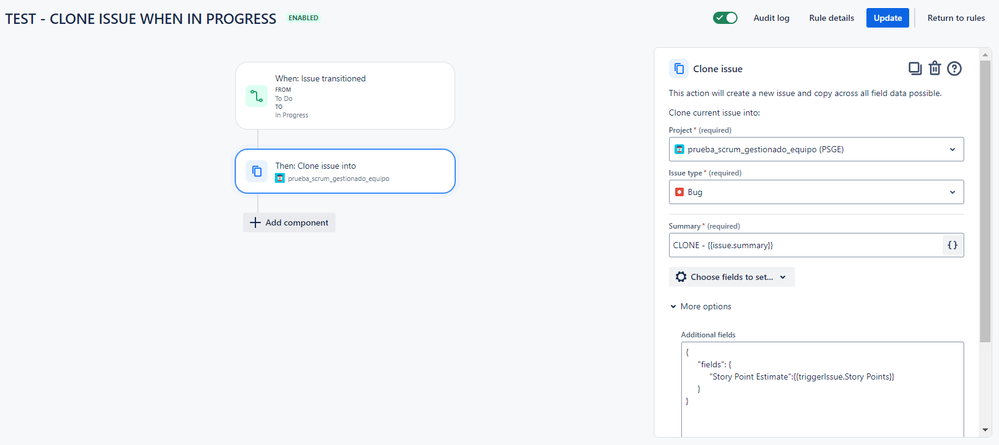The image size is (999, 445).
Task: Click the Clone issue panel header icon
Action: pos(679,68)
